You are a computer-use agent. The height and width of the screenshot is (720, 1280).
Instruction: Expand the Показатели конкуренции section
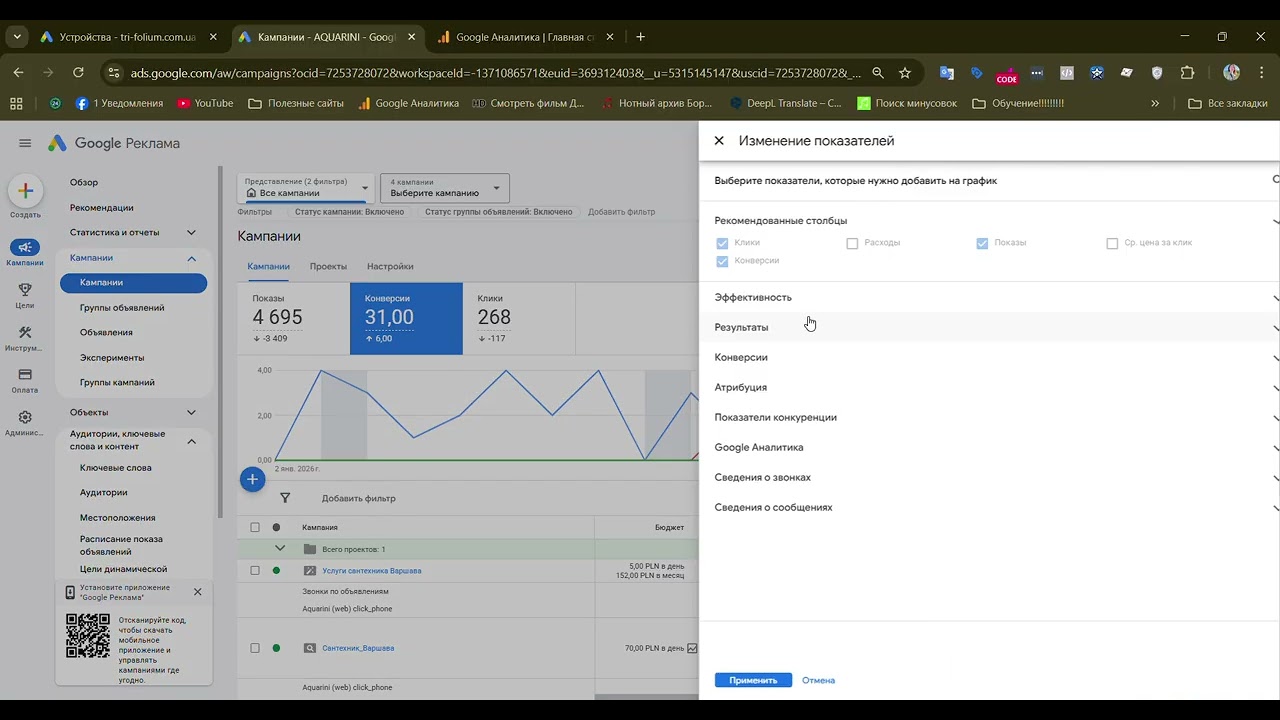click(990, 417)
